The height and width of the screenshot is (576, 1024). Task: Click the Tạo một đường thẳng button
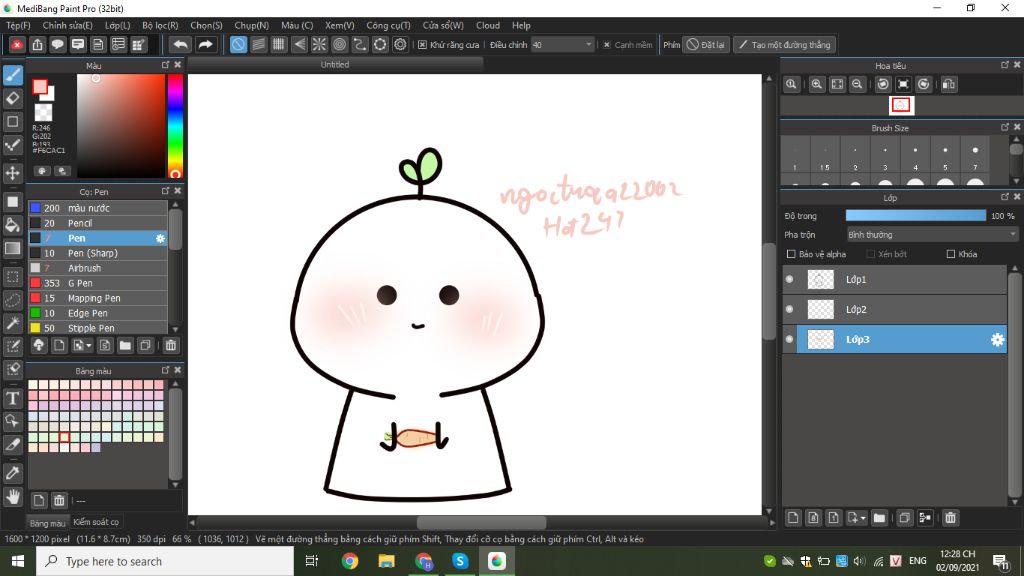pyautogui.click(x=783, y=45)
